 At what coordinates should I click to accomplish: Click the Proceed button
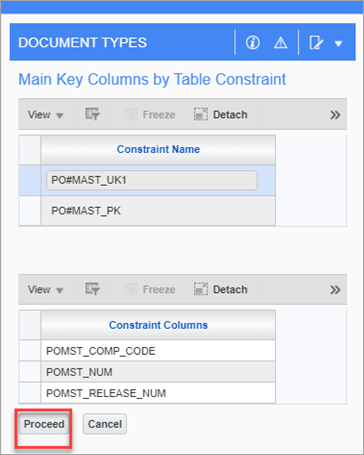(44, 424)
